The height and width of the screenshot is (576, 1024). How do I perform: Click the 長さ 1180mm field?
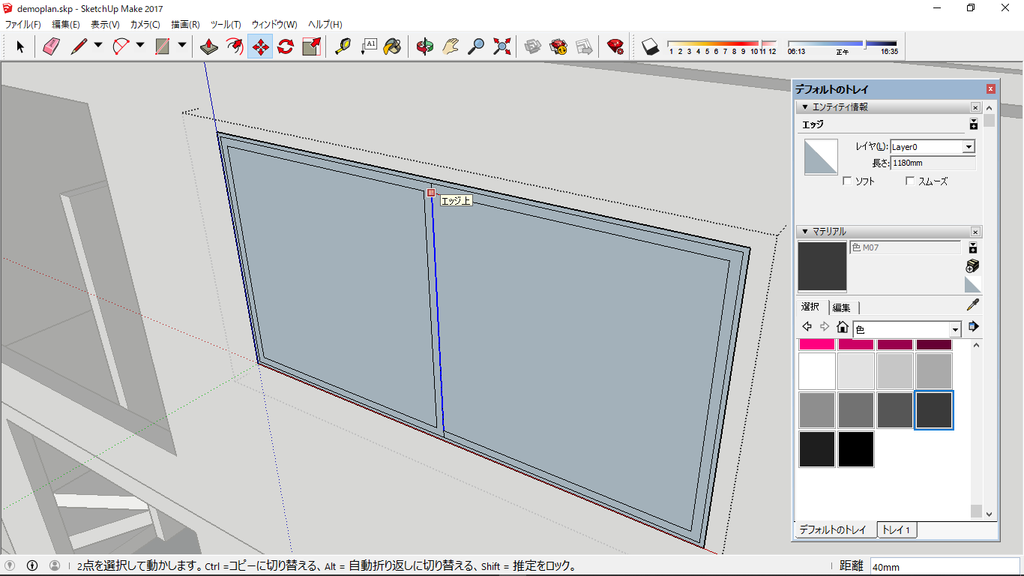click(933, 163)
